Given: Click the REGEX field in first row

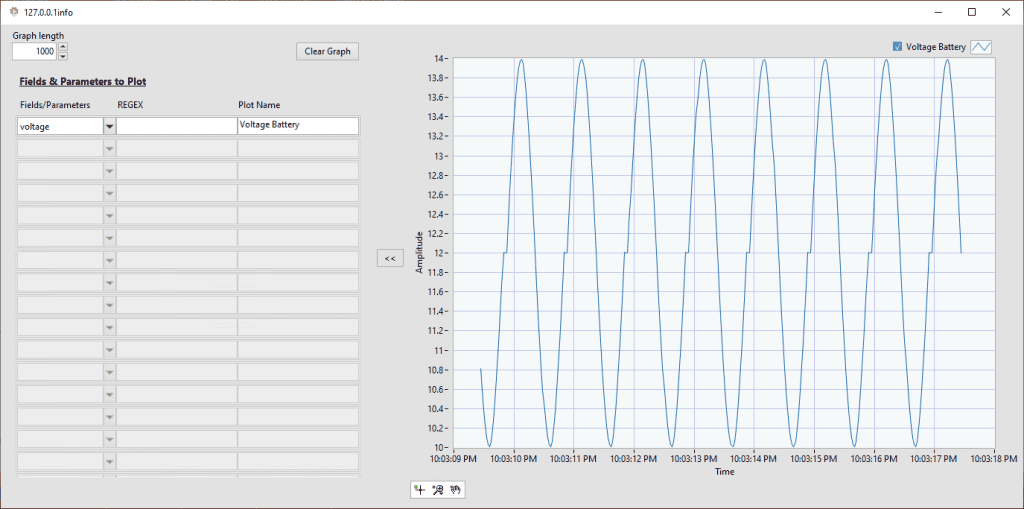Looking at the screenshot, I should point(176,126).
